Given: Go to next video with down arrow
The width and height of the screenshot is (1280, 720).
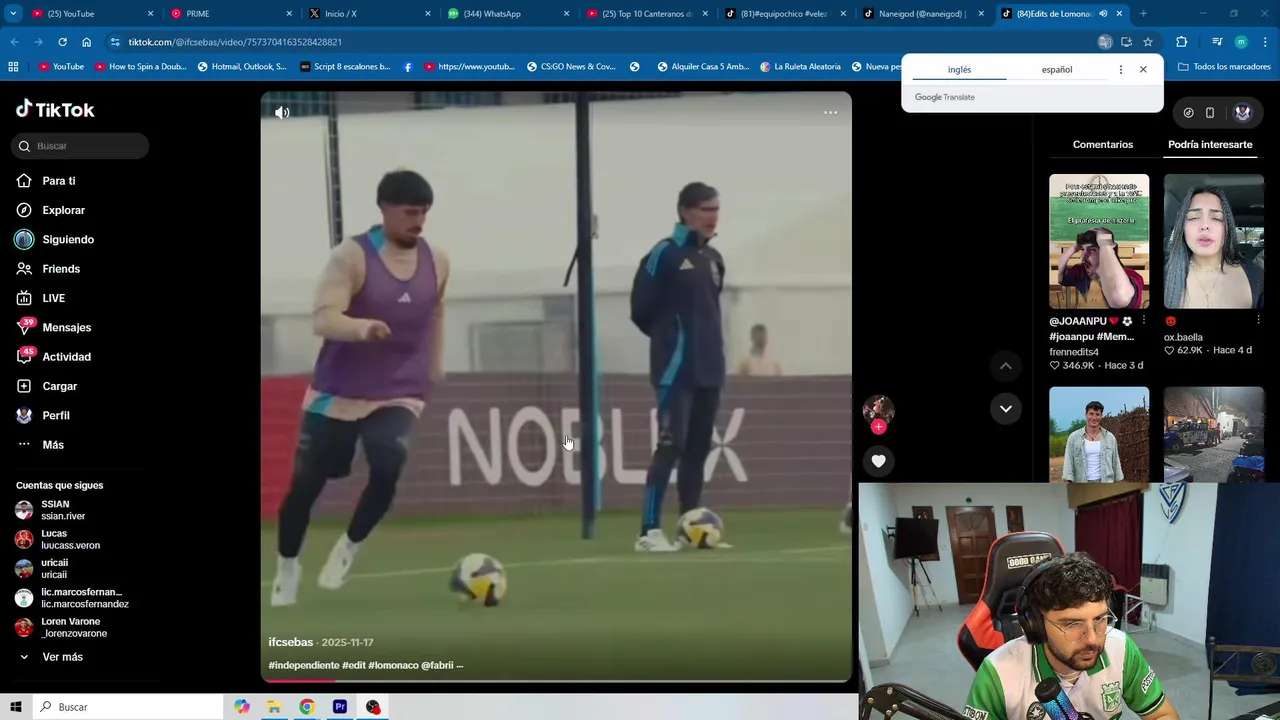Looking at the screenshot, I should pos(1006,409).
